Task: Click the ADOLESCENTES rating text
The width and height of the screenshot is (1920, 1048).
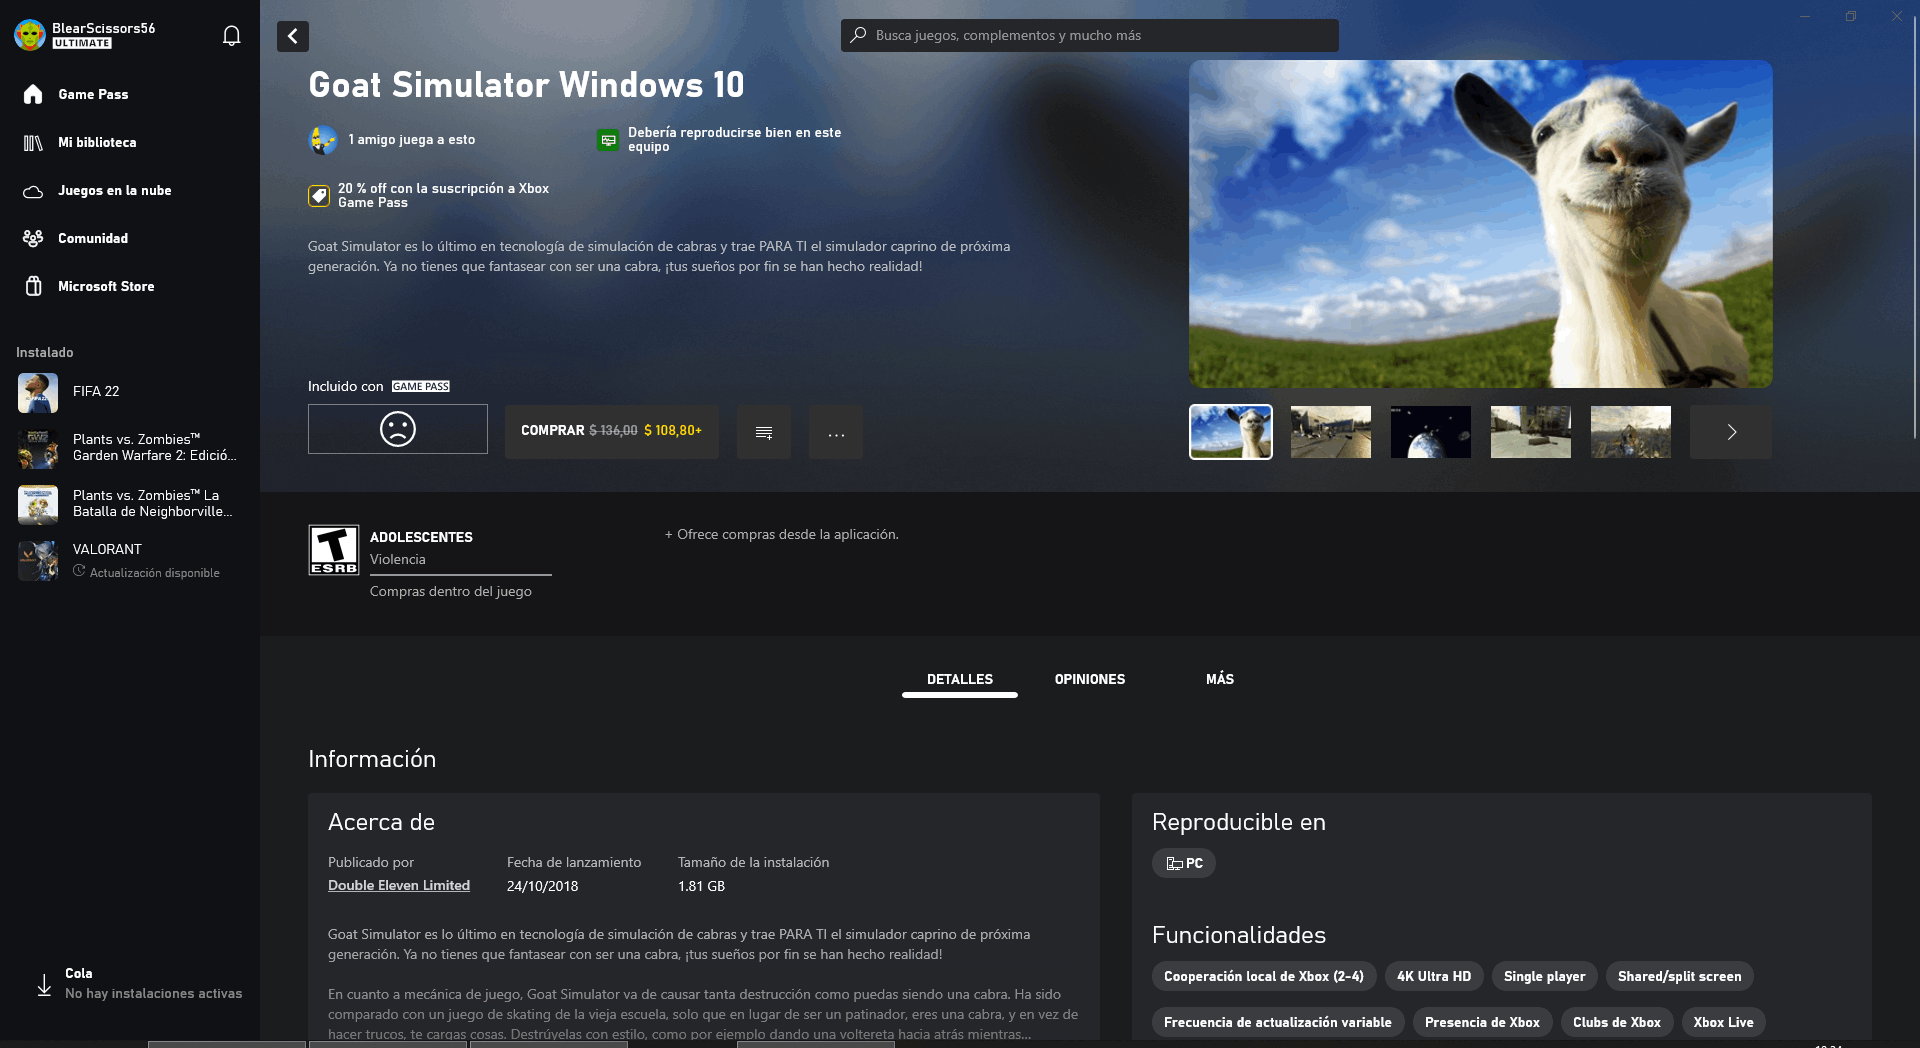Action: [421, 537]
